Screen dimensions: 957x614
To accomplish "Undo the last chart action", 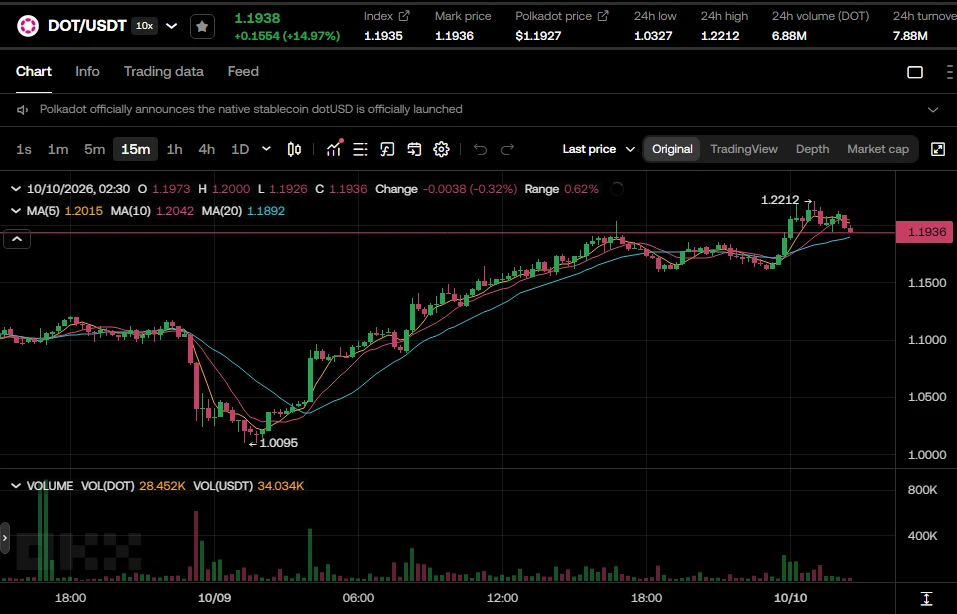I will tap(480, 149).
